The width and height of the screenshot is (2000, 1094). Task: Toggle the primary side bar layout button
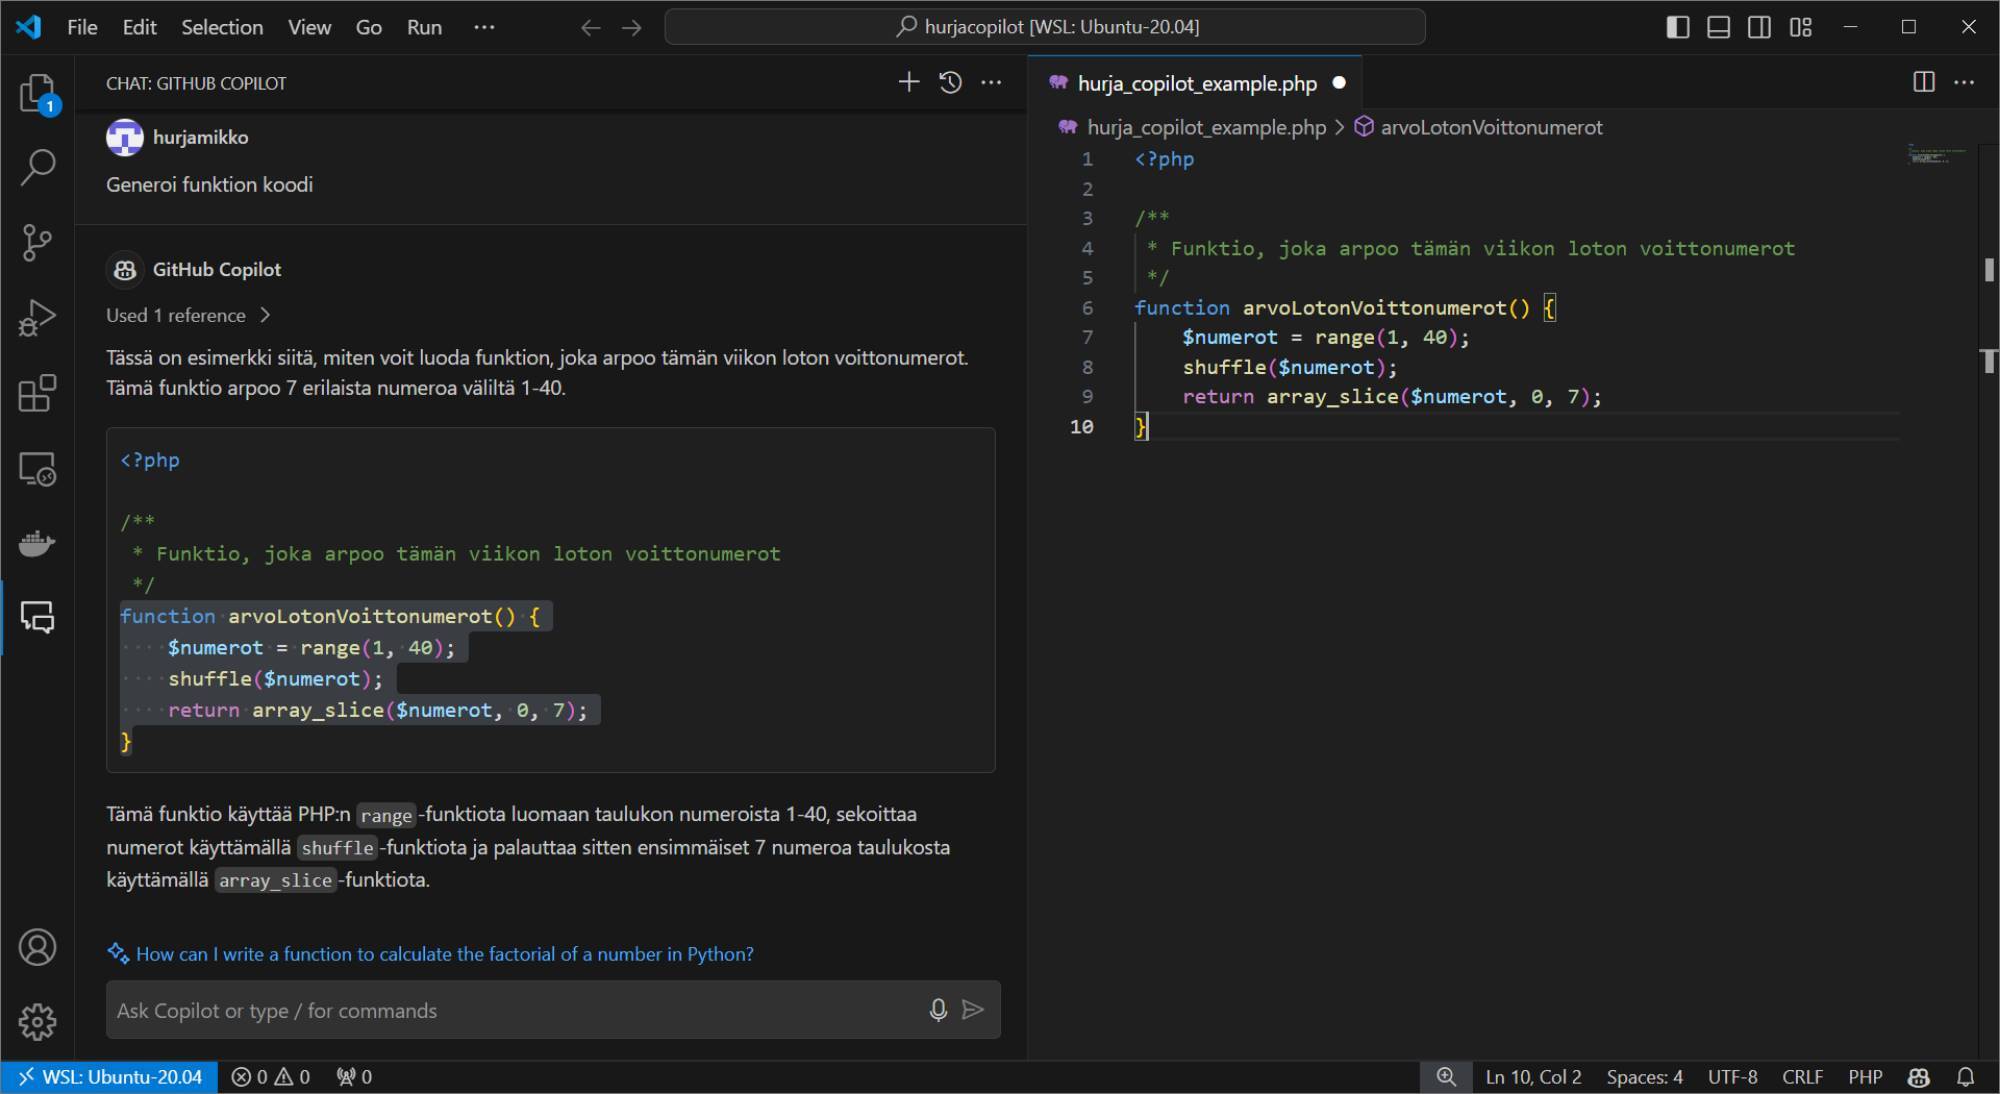[1678, 27]
